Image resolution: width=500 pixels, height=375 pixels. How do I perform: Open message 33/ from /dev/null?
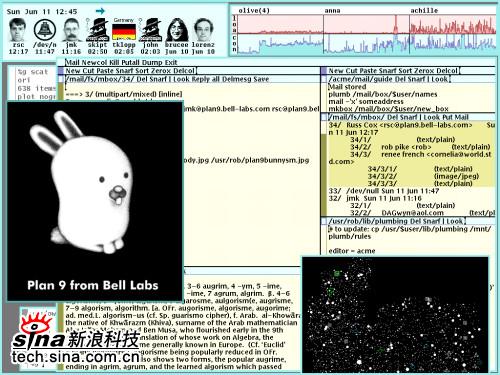(x=384, y=191)
